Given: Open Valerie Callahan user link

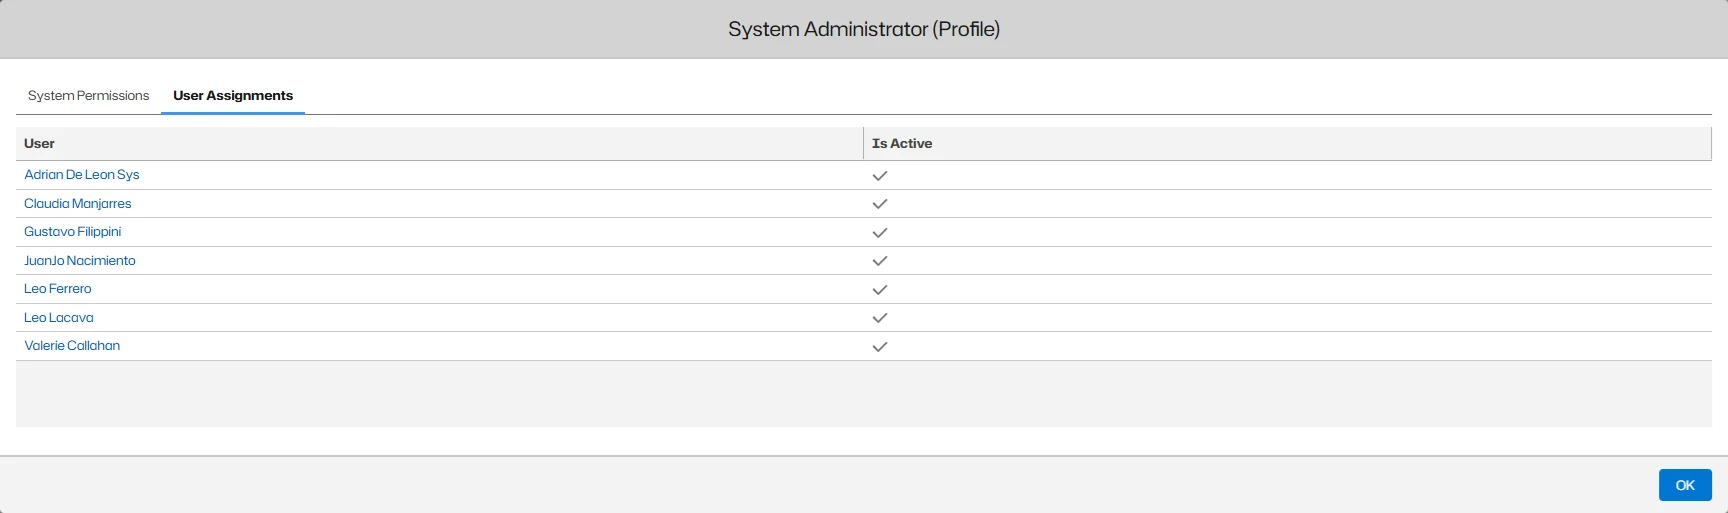Looking at the screenshot, I should click(72, 346).
